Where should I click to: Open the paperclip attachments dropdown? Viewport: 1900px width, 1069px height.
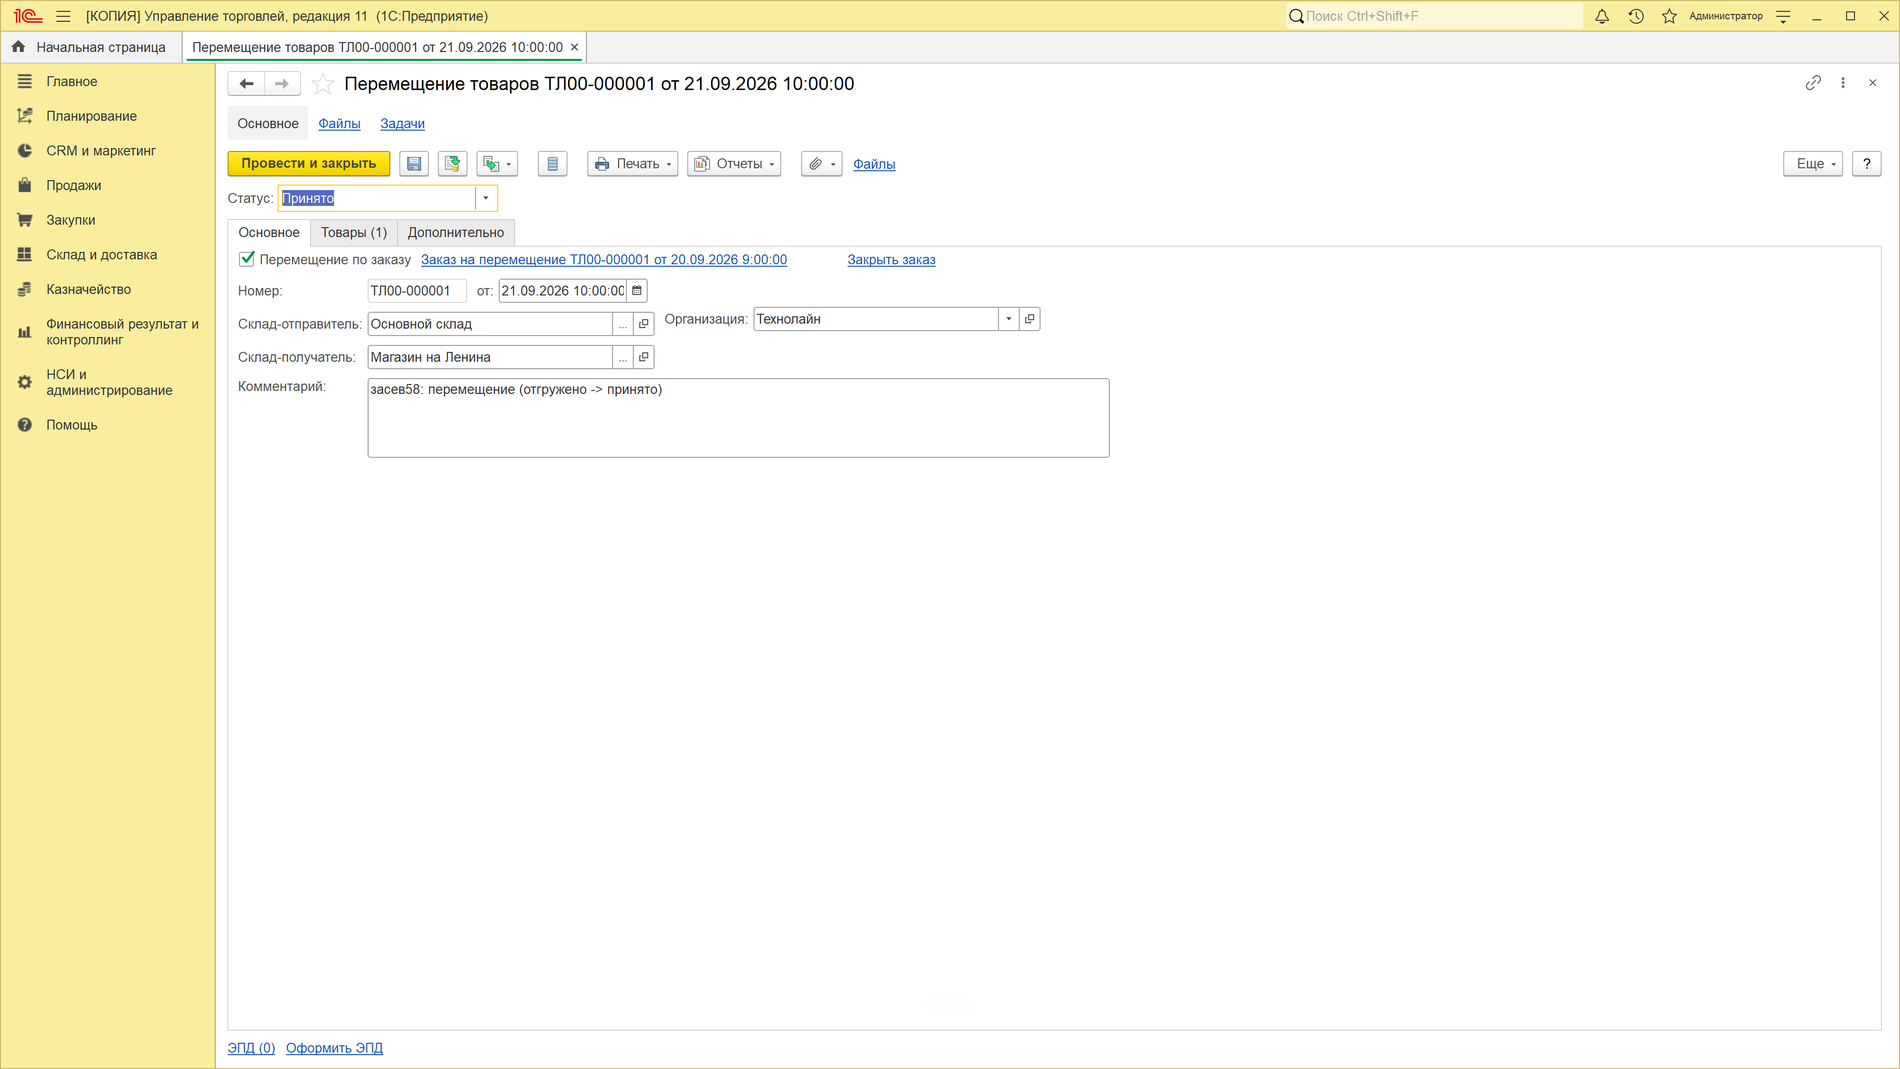click(x=822, y=164)
